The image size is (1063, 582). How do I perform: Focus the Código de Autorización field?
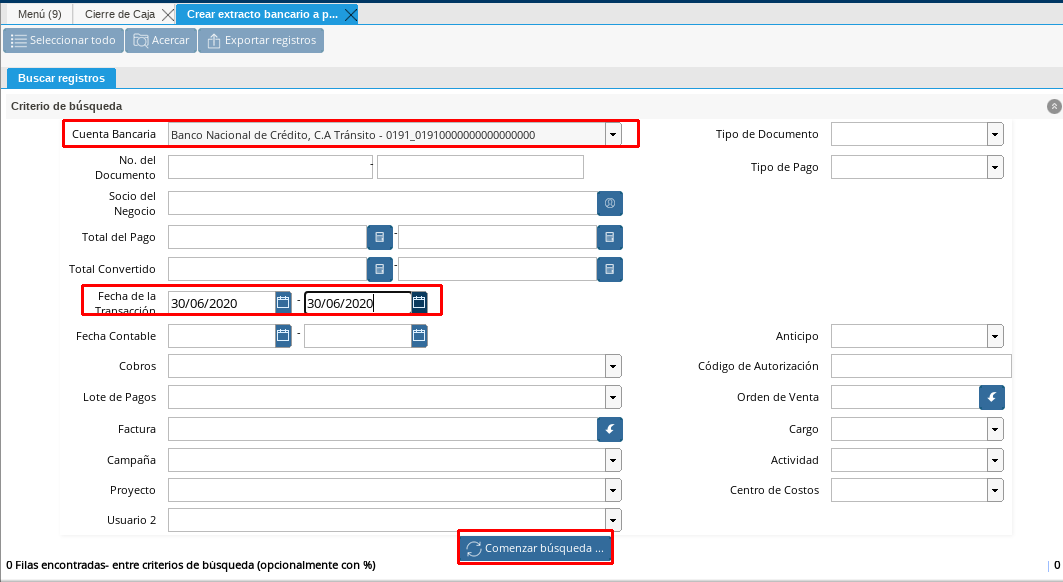pos(921,366)
